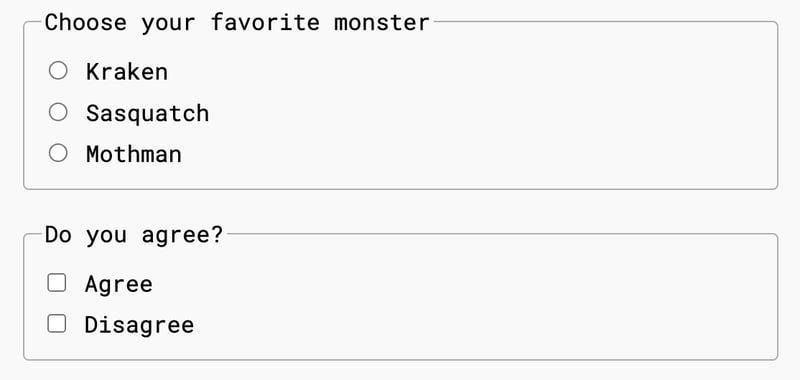
Task: Pick the Mothman radio circle
Action: click(58, 153)
